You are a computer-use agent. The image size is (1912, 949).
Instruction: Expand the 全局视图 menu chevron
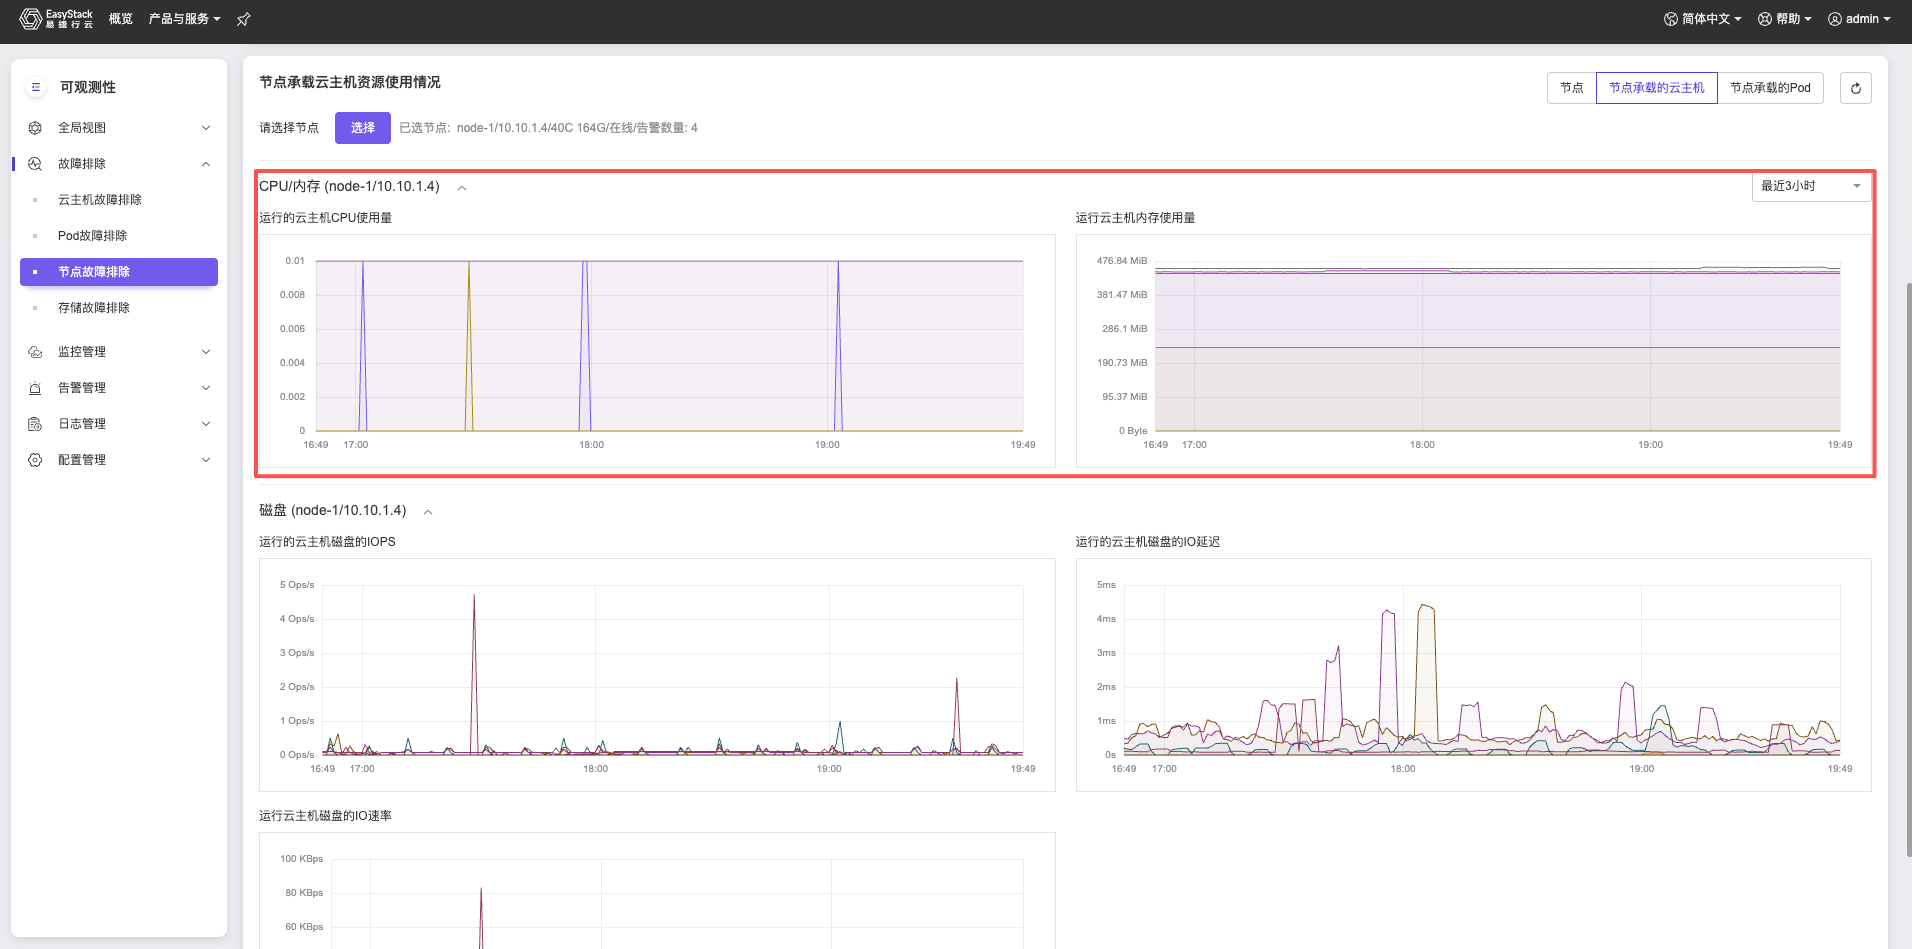tap(206, 128)
